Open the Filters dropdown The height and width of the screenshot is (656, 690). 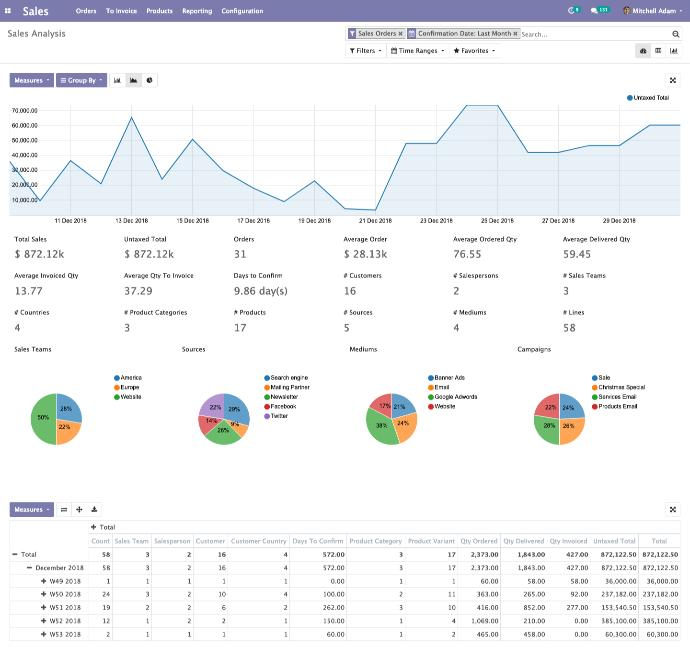(365, 50)
